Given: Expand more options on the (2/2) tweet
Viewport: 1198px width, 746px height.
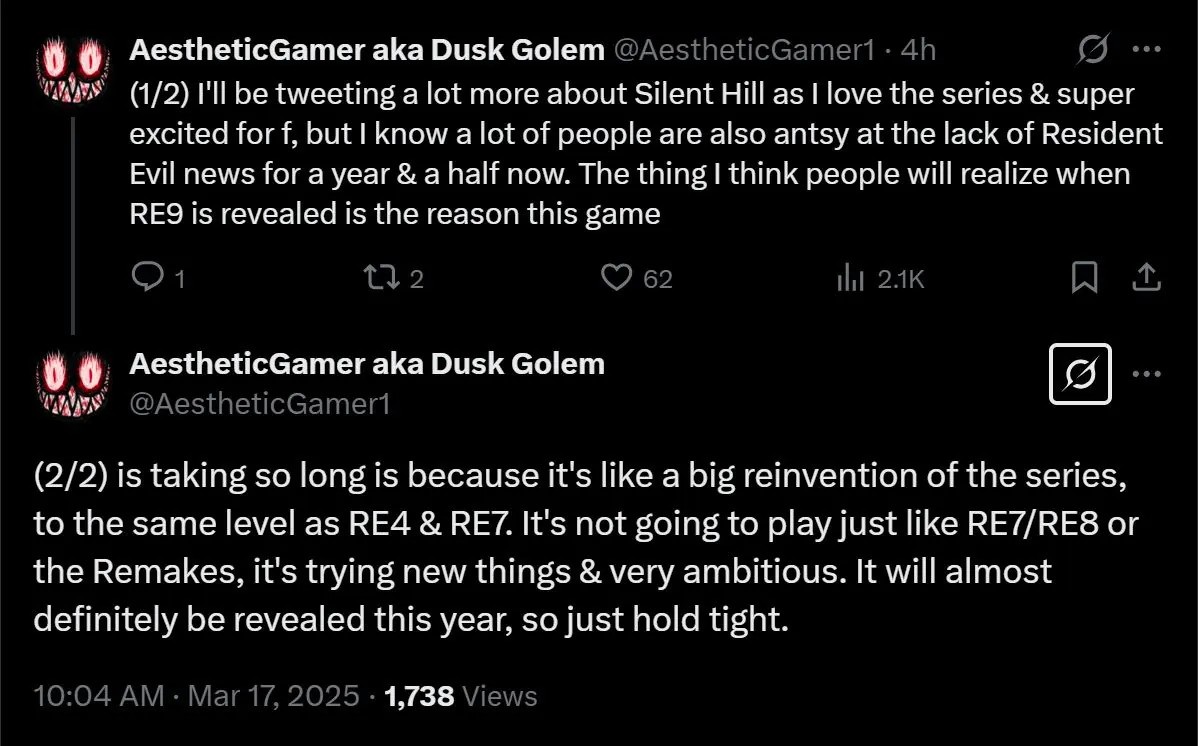Looking at the screenshot, I should pos(1146,374).
